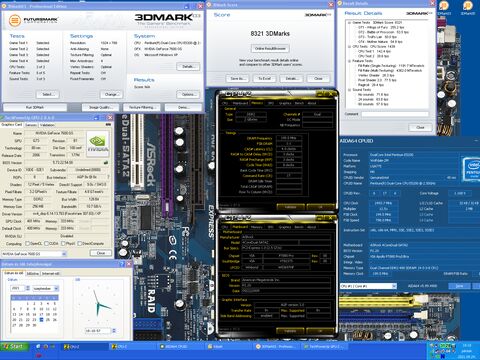
Task: Select day 25 in the calendar
Action: pyautogui.click(x=48, y=320)
